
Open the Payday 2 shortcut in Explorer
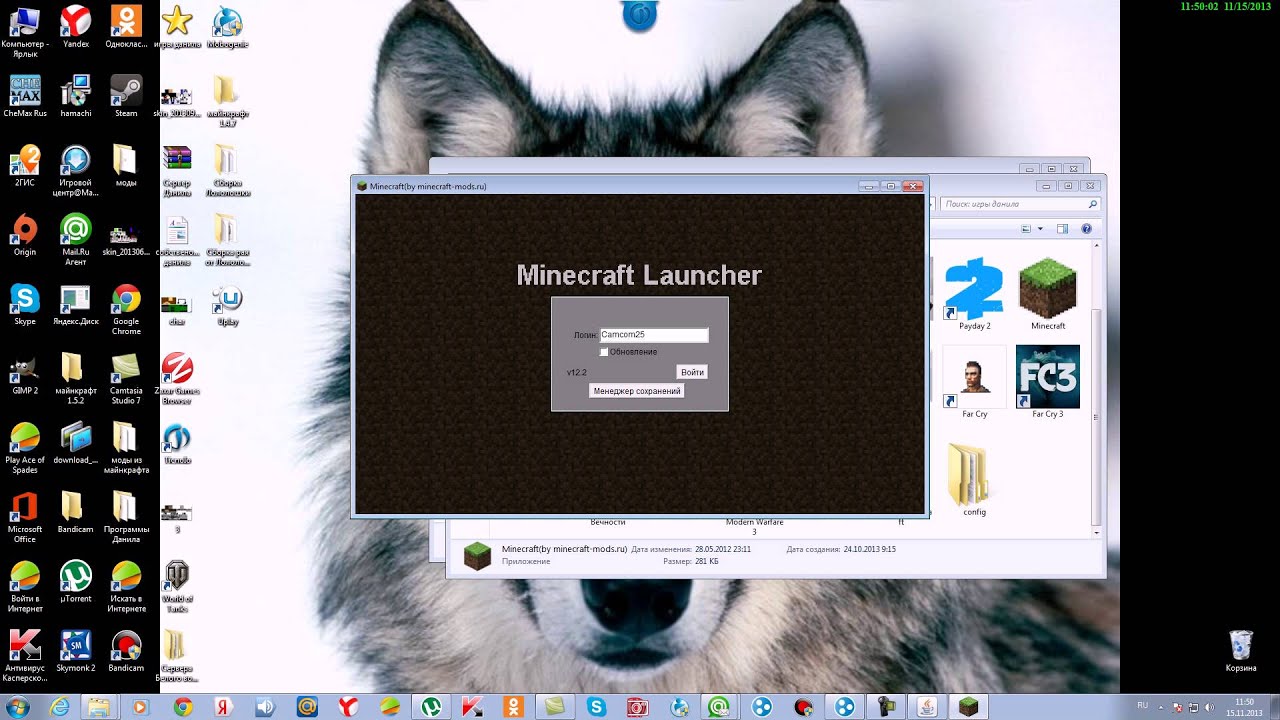(974, 294)
